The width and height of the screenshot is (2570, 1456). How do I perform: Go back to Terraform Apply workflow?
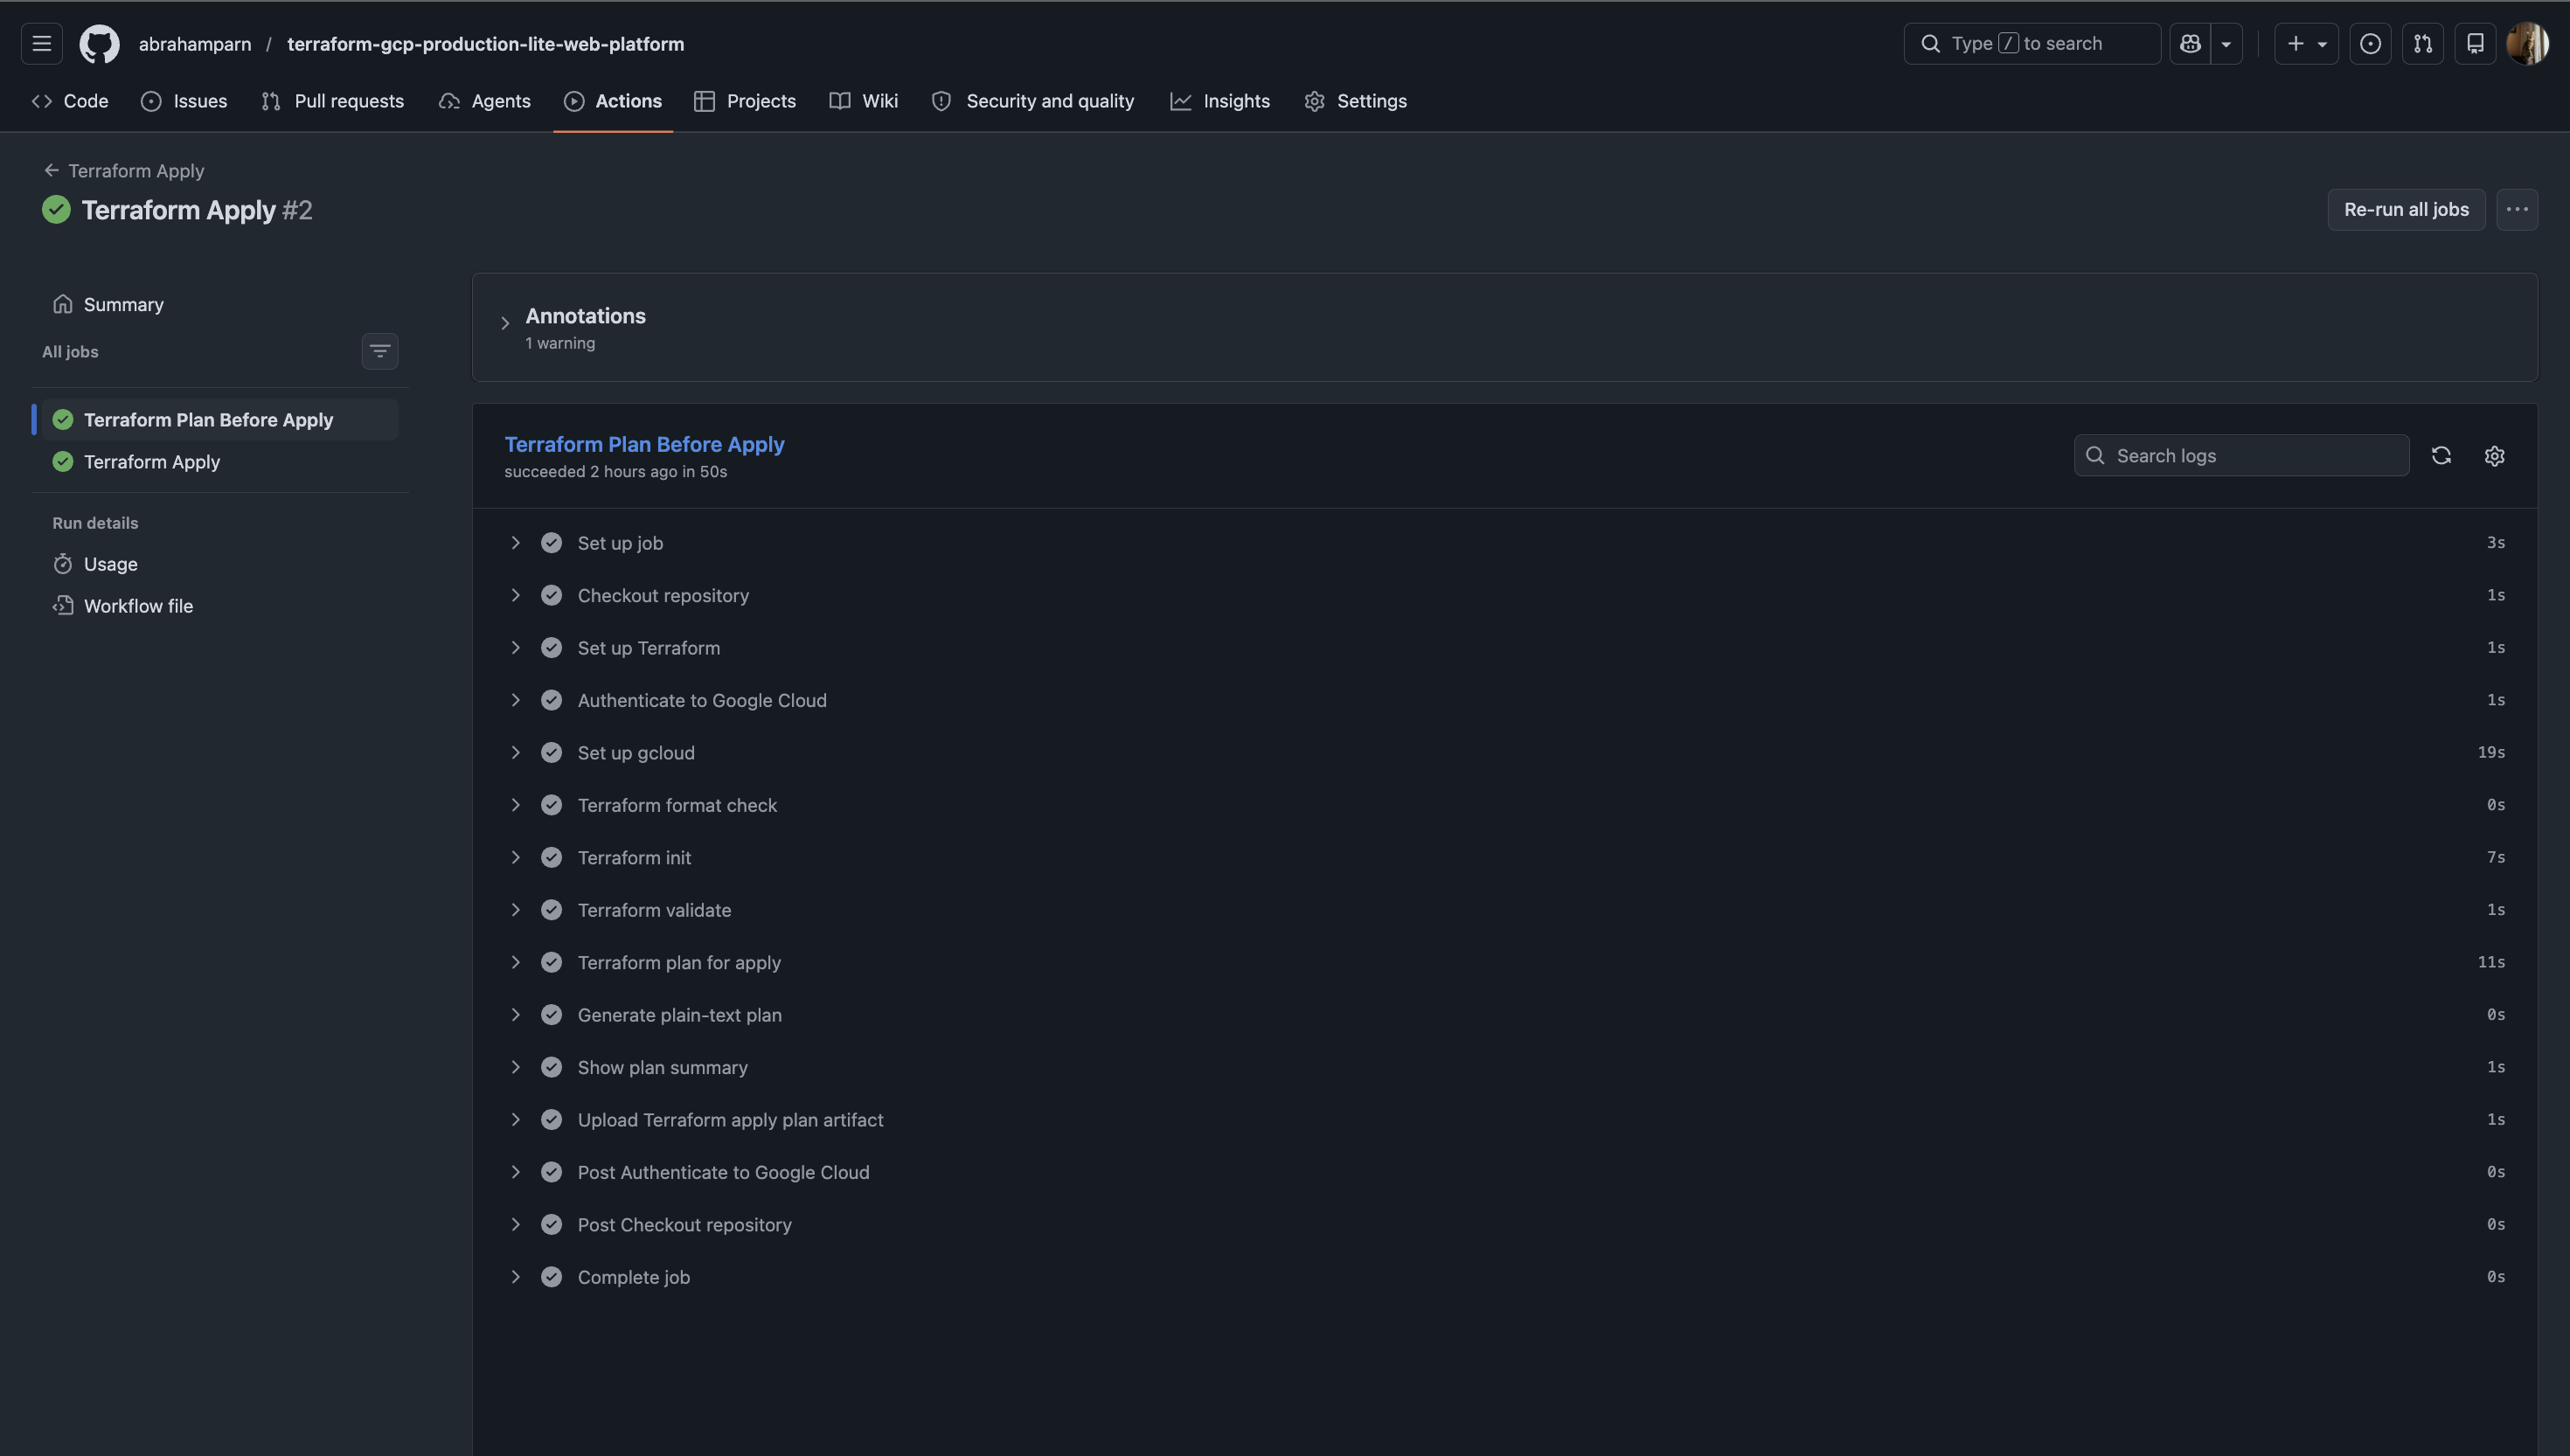[x=124, y=171]
